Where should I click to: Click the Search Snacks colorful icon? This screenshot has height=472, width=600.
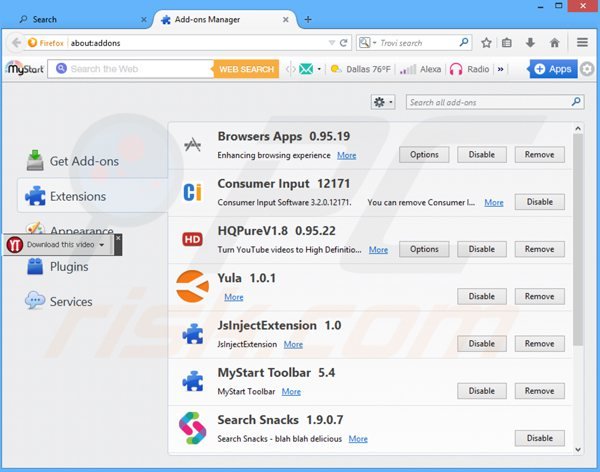(x=192, y=428)
